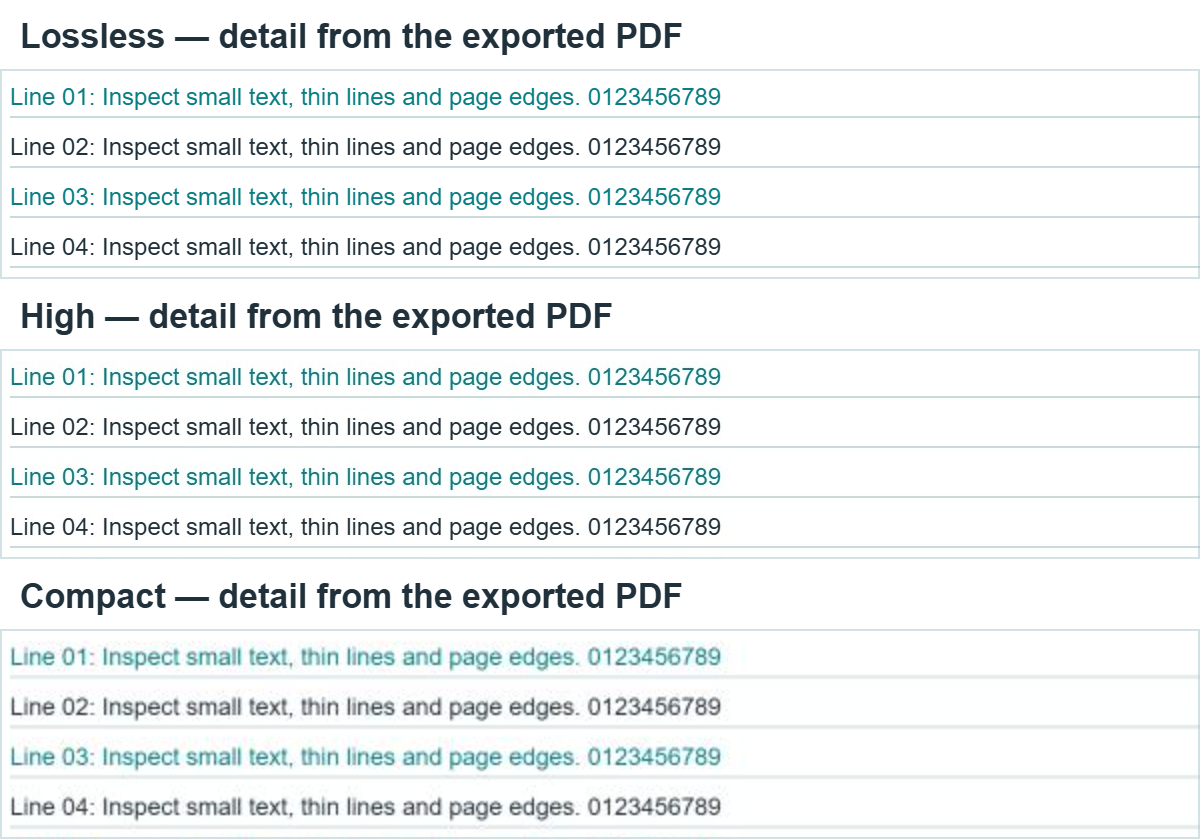Select the 'High — detail from the exported PDF' heading
This screenshot has height=840, width=1200.
(316, 317)
